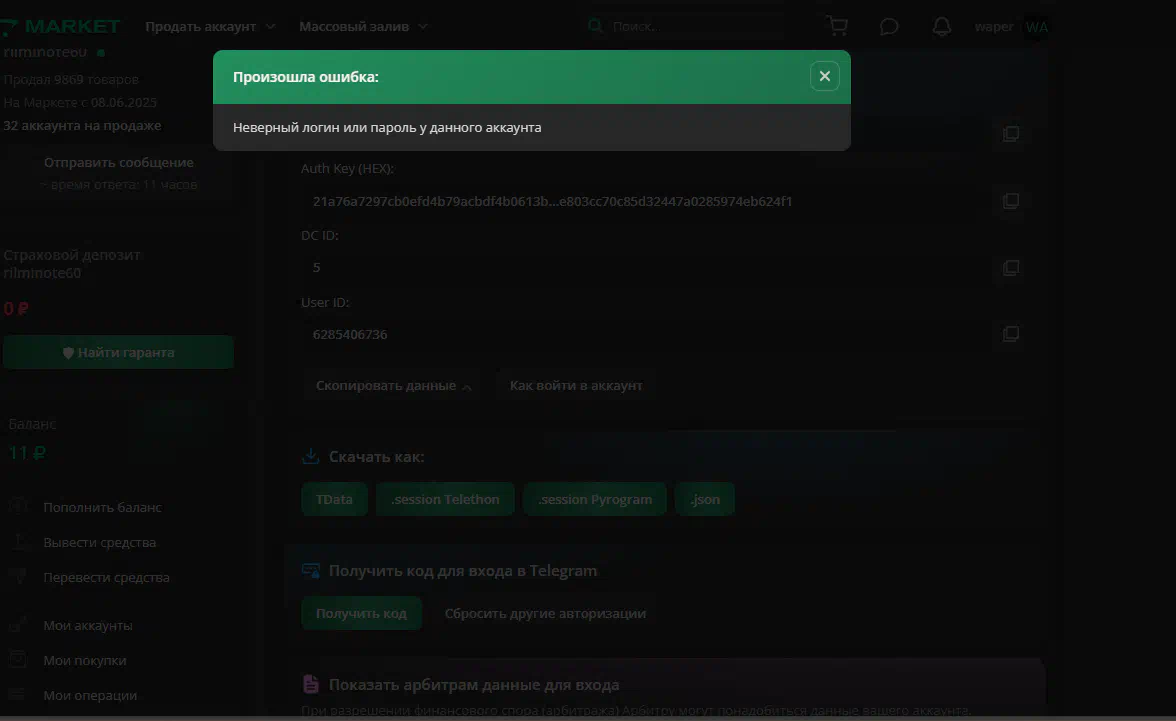
Task: Copy the User ID value
Action: [x=1011, y=334]
